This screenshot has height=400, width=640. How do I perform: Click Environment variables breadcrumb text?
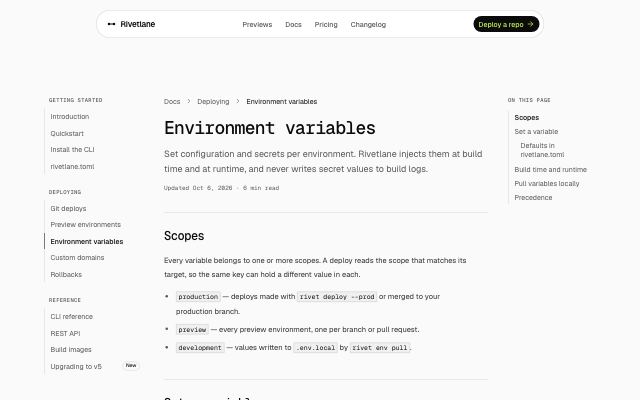point(282,102)
